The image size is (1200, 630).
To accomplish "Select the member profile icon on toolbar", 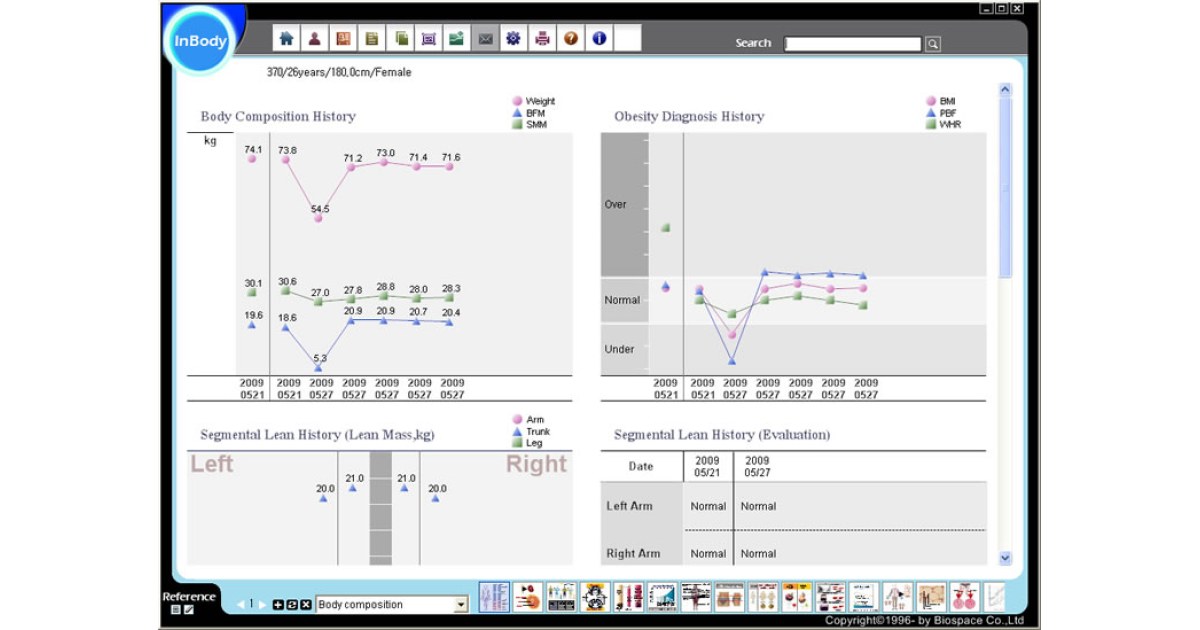I will click(x=315, y=40).
